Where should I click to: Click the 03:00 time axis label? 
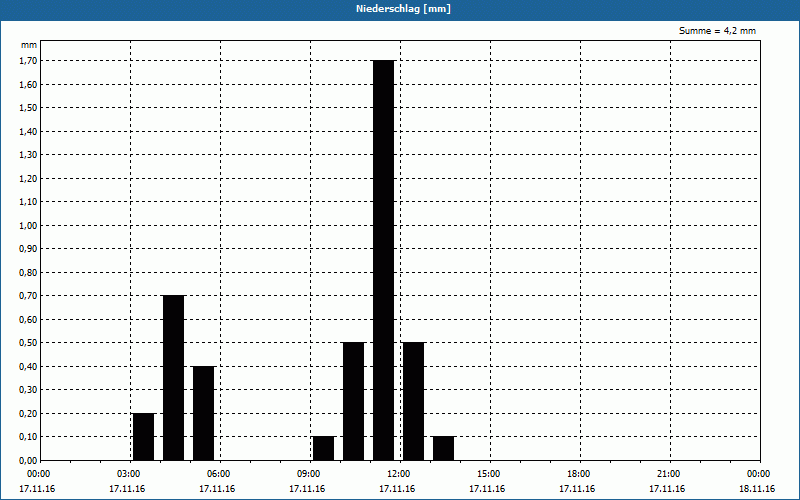point(128,474)
